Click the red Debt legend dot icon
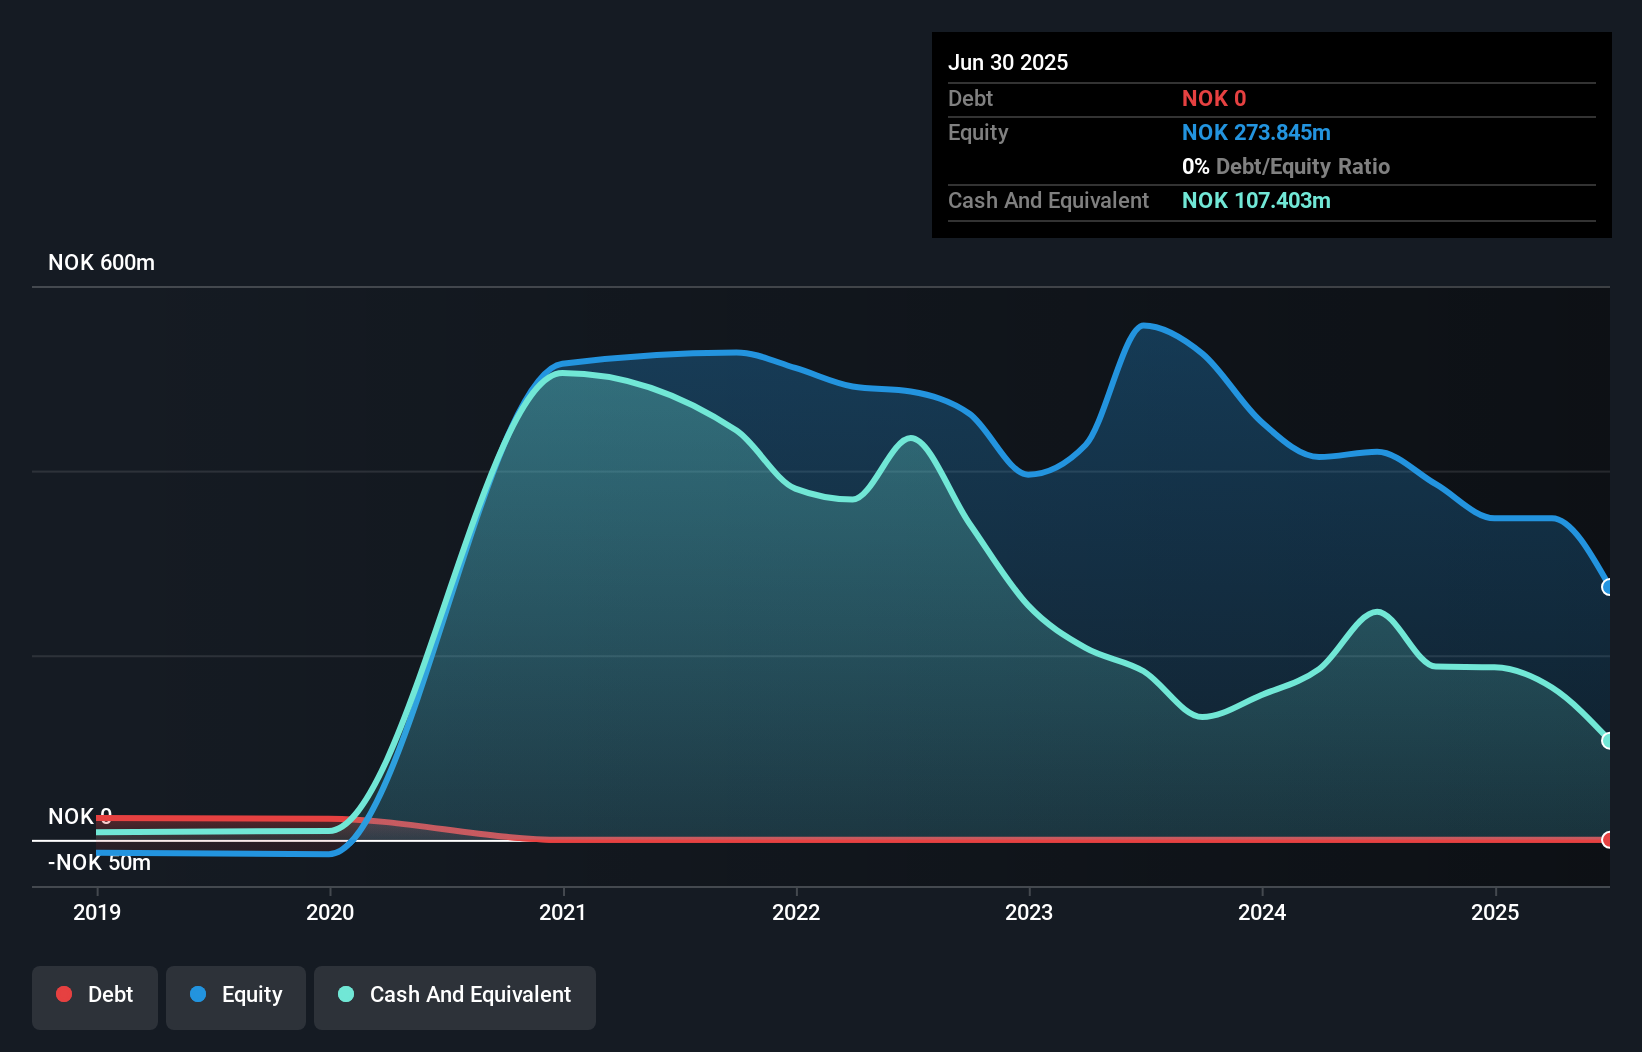1642x1052 pixels. click(x=64, y=994)
